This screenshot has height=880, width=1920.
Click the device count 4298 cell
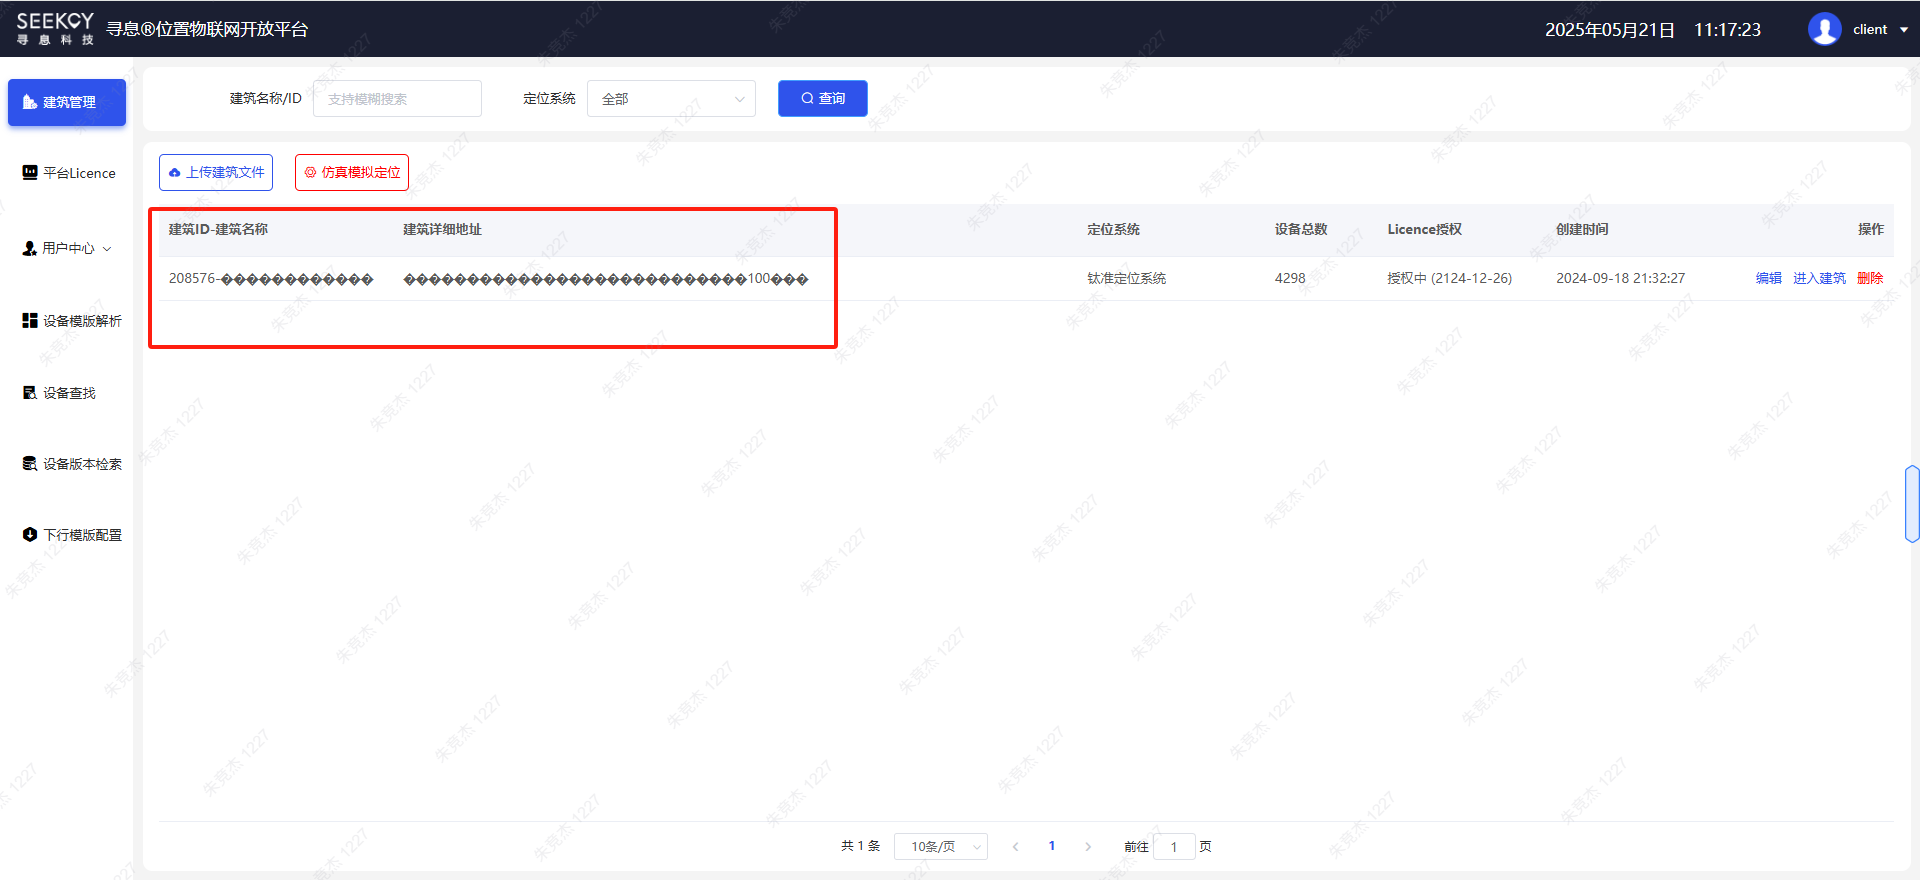(1290, 278)
